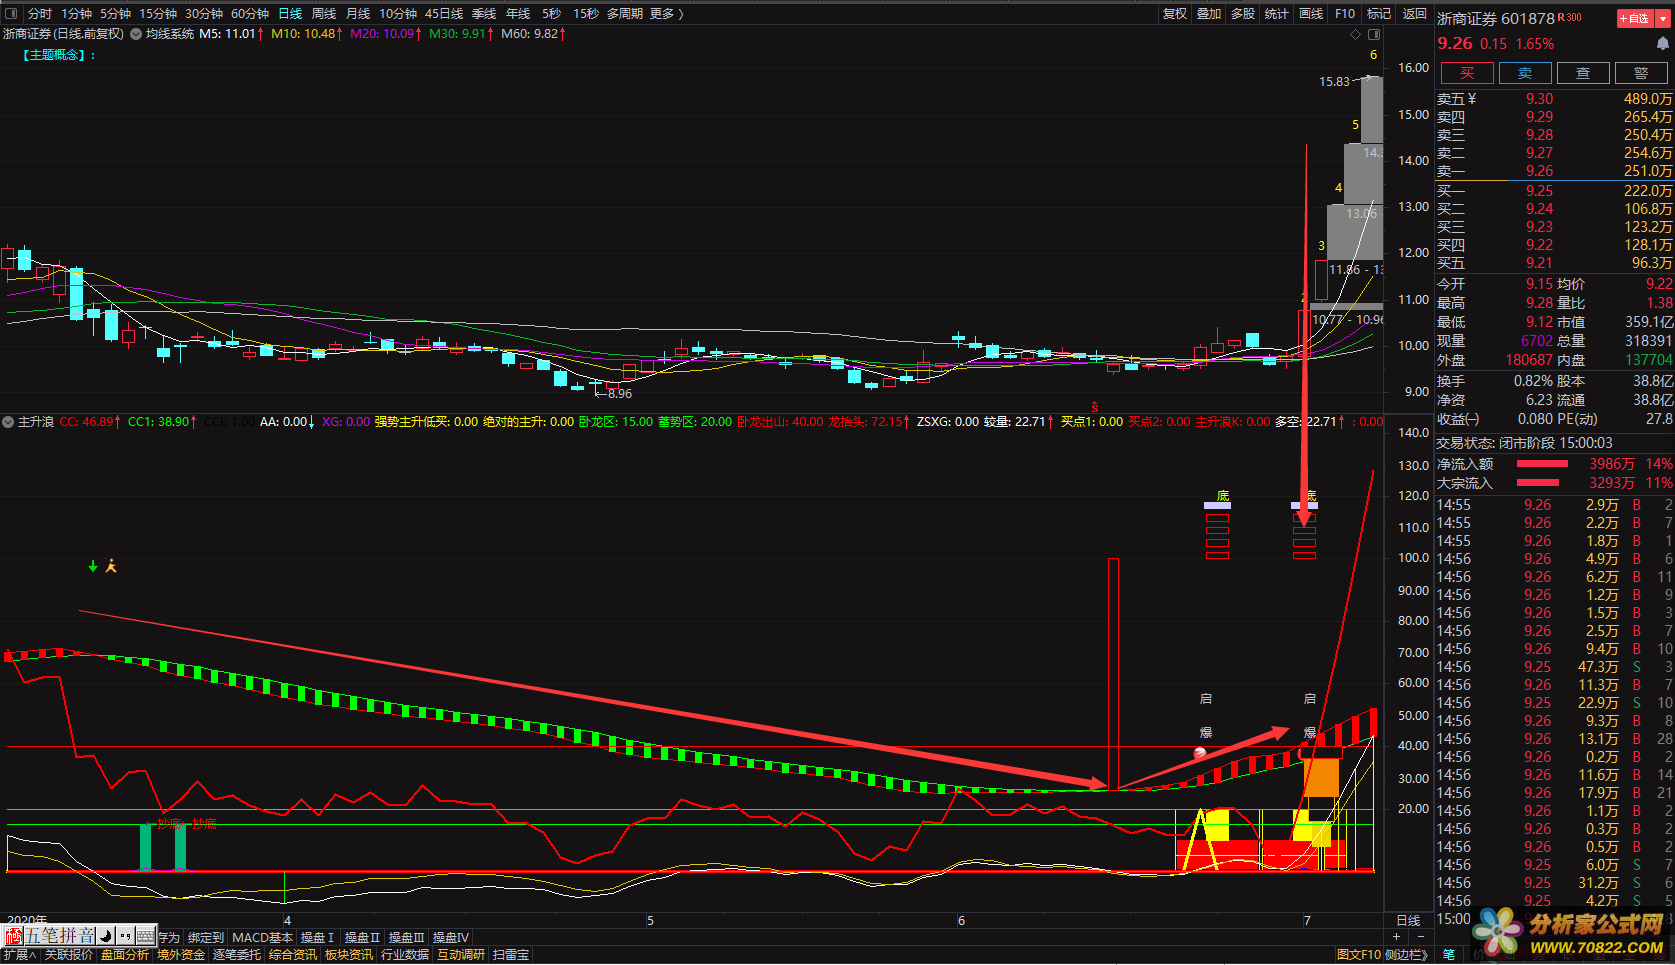
Task: Open the 盘面分析 tab
Action: pyautogui.click(x=125, y=955)
